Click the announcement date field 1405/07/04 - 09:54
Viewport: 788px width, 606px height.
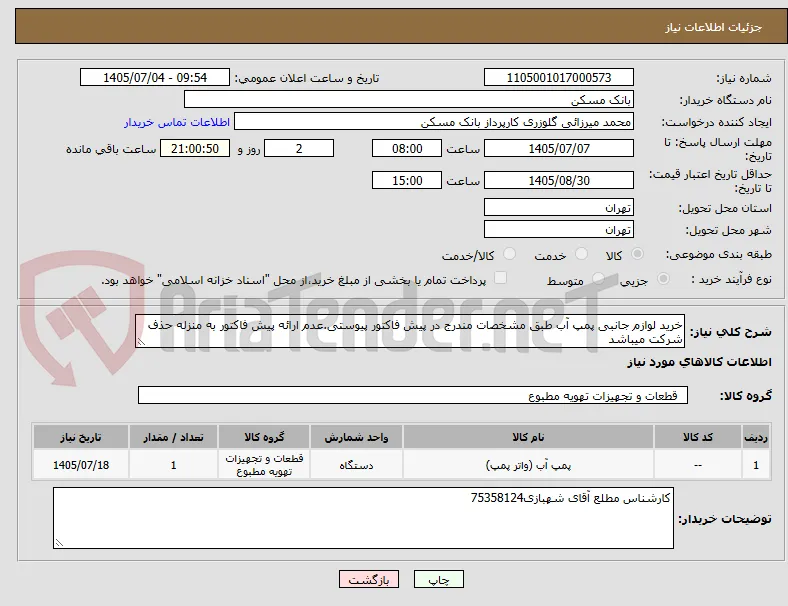(x=155, y=77)
